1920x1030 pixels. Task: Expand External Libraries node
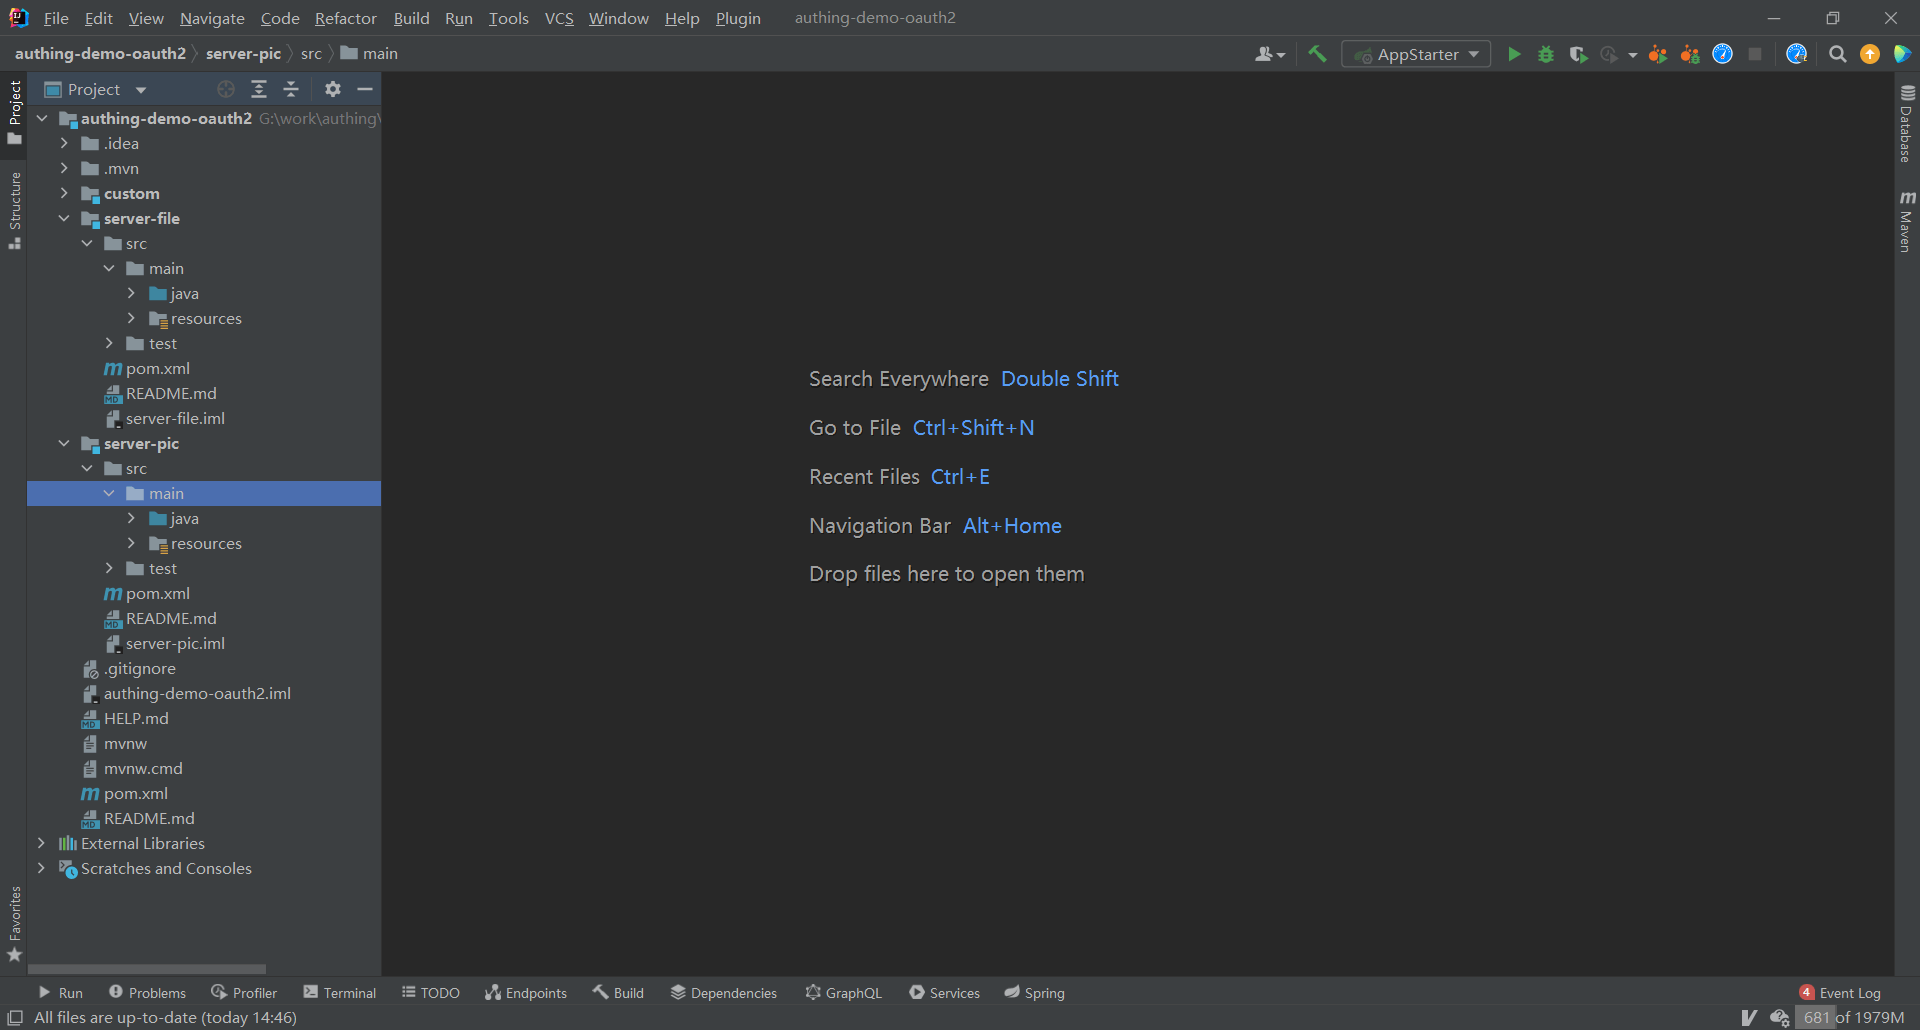click(x=41, y=843)
